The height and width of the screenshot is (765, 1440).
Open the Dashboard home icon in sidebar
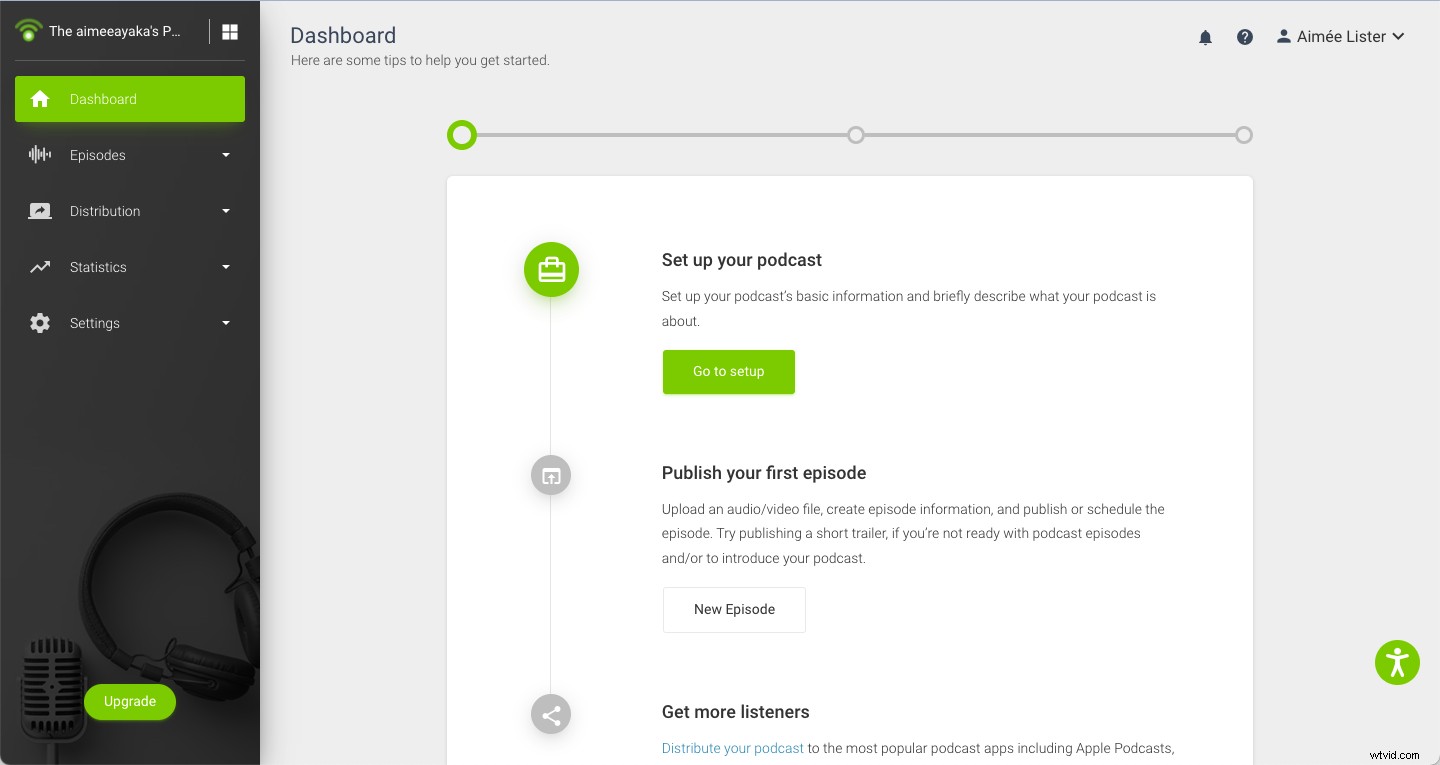coord(40,98)
